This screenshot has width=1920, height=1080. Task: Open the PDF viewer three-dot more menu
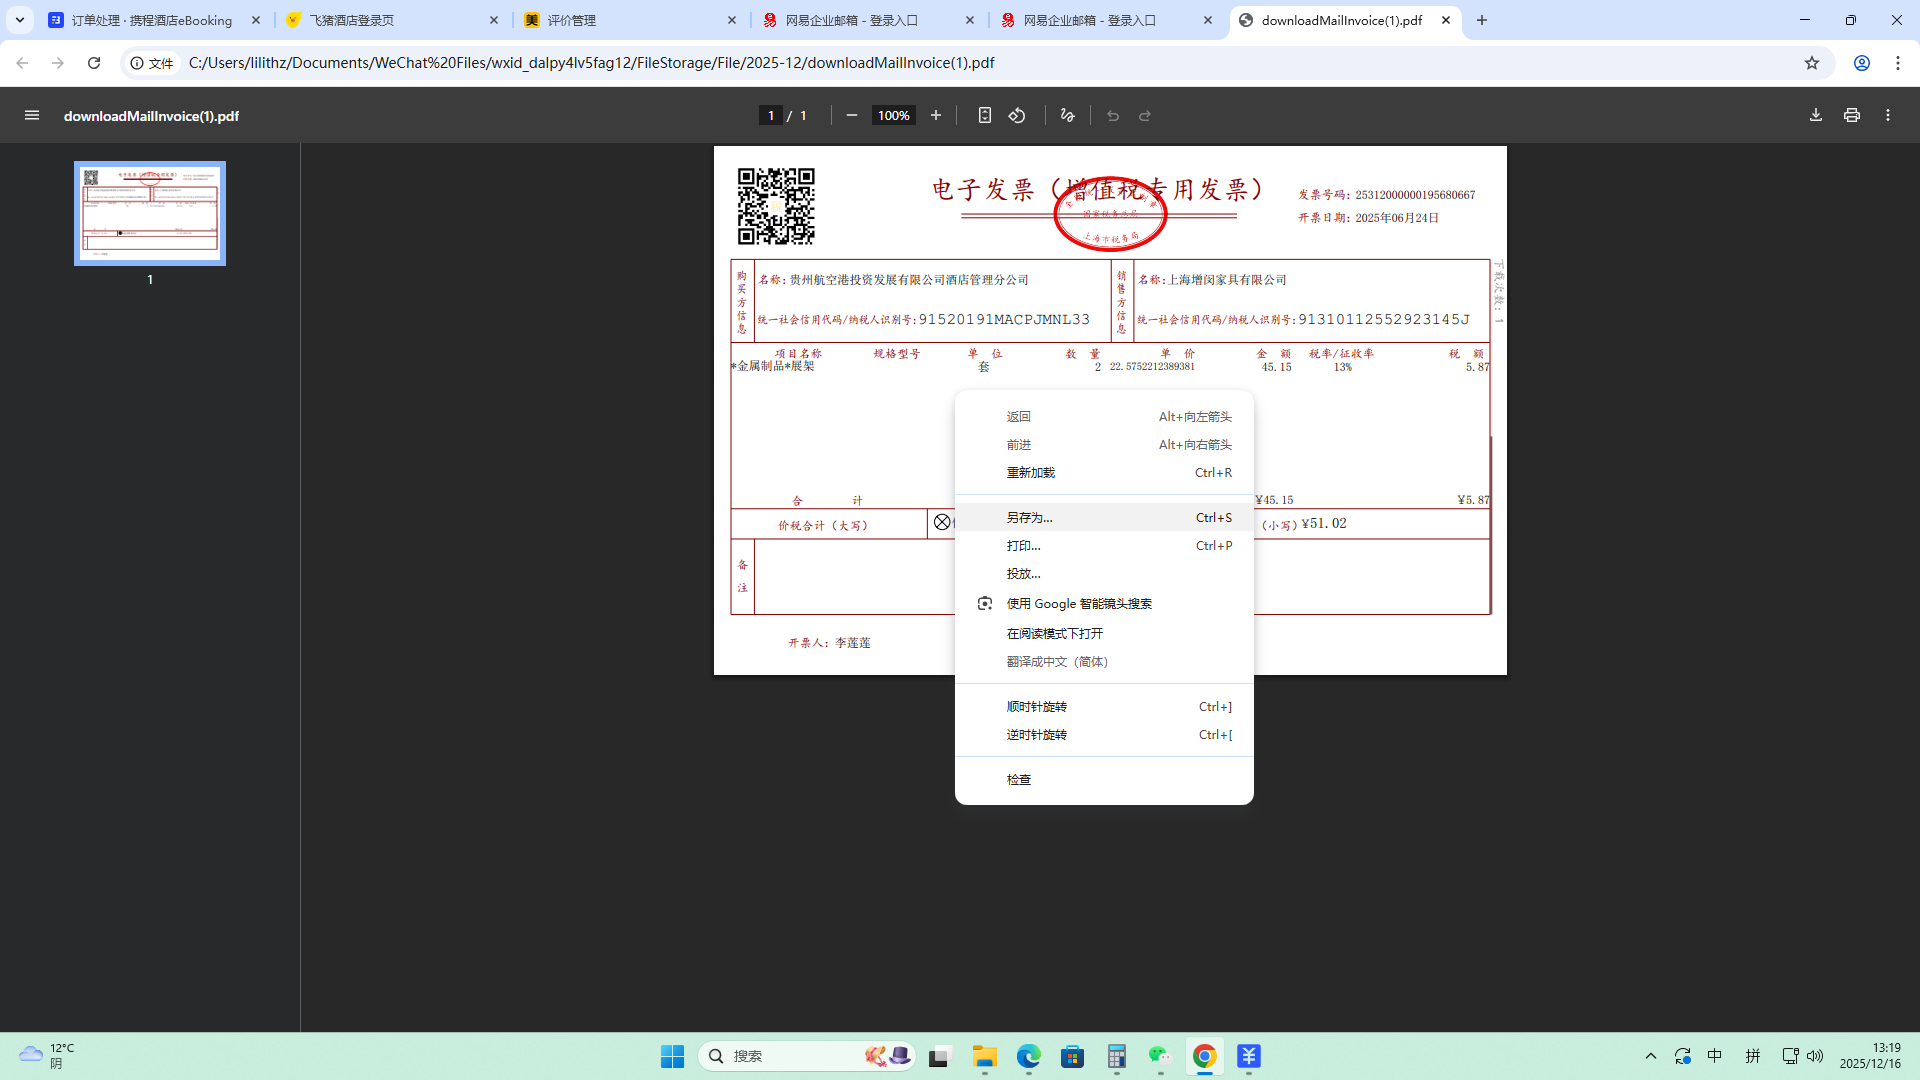(x=1888, y=116)
